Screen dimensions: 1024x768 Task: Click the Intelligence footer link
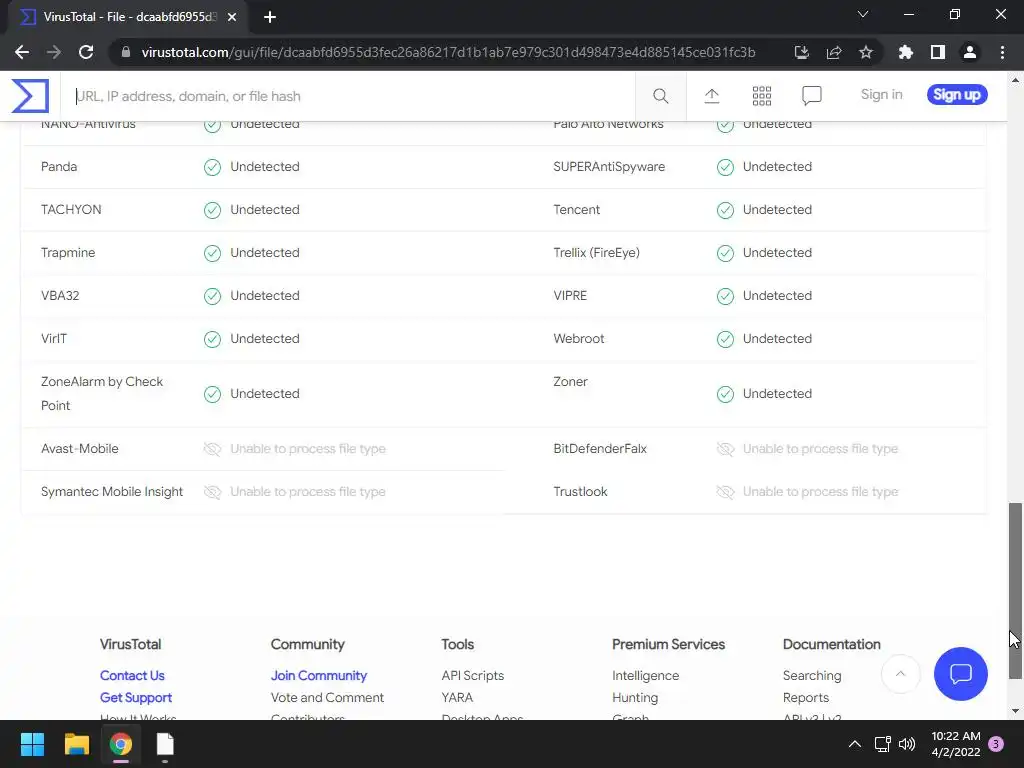(x=645, y=675)
